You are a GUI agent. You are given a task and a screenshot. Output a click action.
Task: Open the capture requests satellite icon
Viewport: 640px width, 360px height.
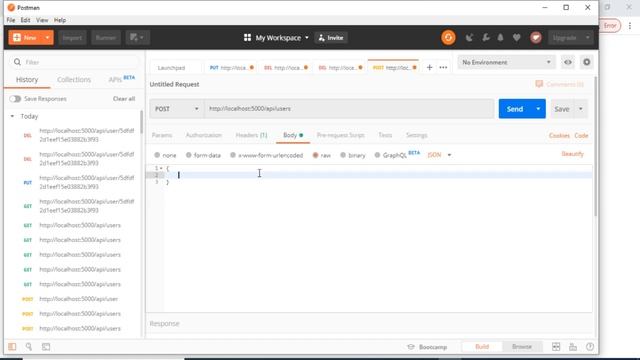tap(469, 38)
